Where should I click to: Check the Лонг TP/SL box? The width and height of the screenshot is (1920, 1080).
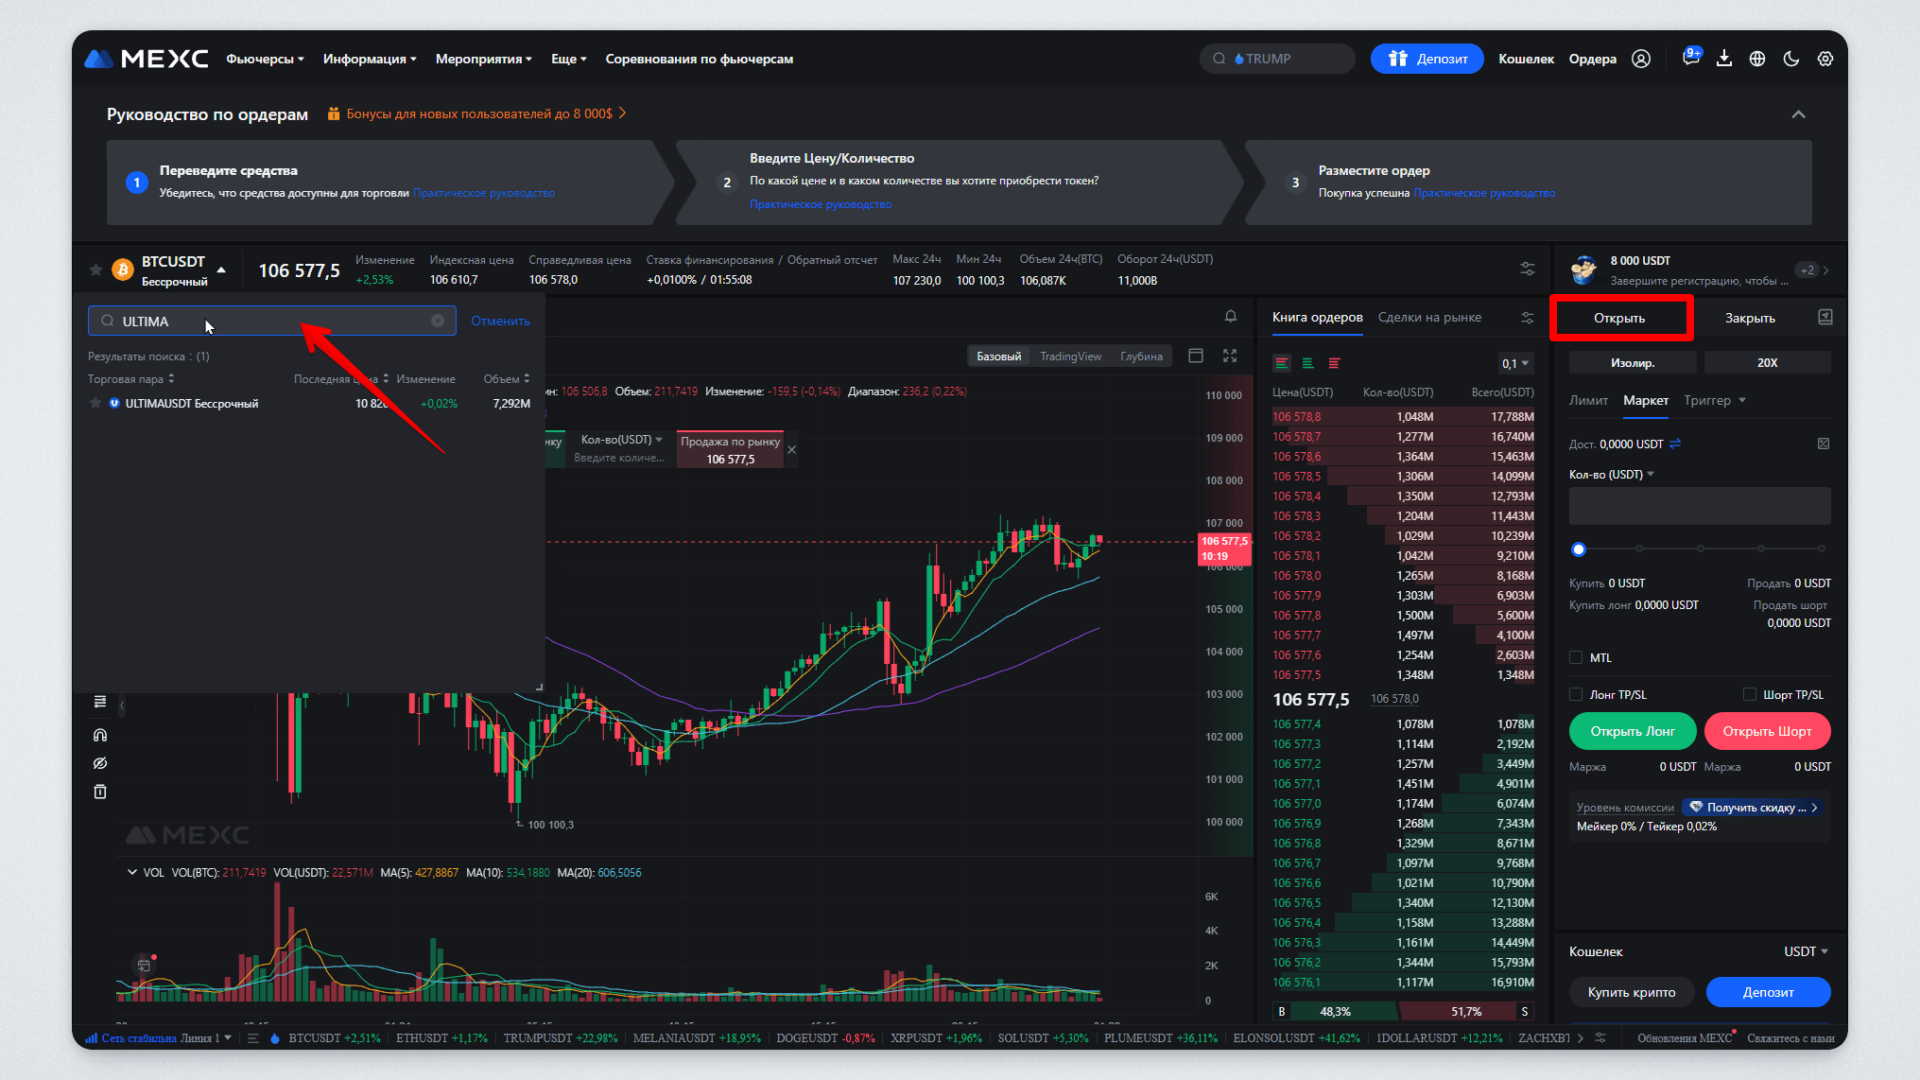[1577, 694]
